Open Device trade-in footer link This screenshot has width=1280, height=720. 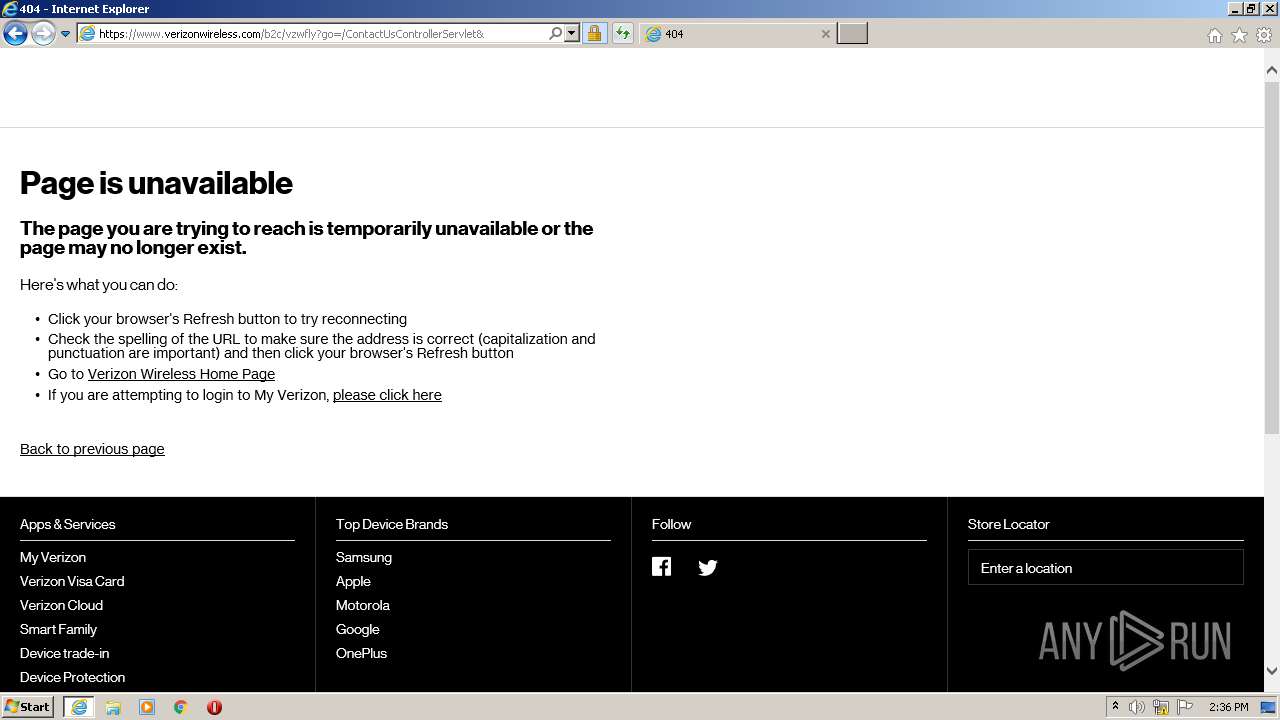point(65,653)
